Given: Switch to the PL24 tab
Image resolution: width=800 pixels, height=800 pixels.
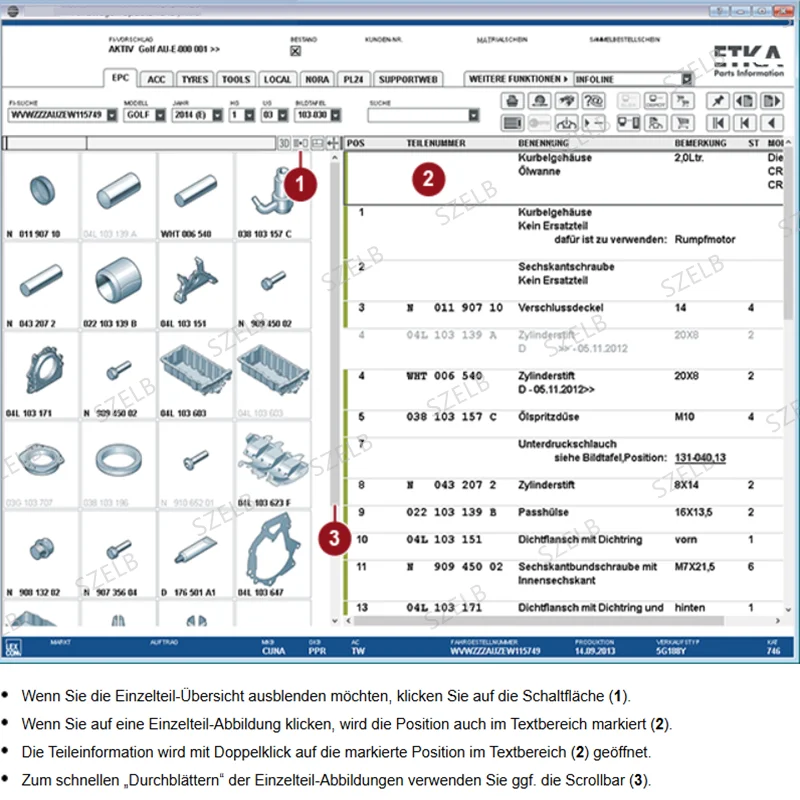Looking at the screenshot, I should (353, 80).
